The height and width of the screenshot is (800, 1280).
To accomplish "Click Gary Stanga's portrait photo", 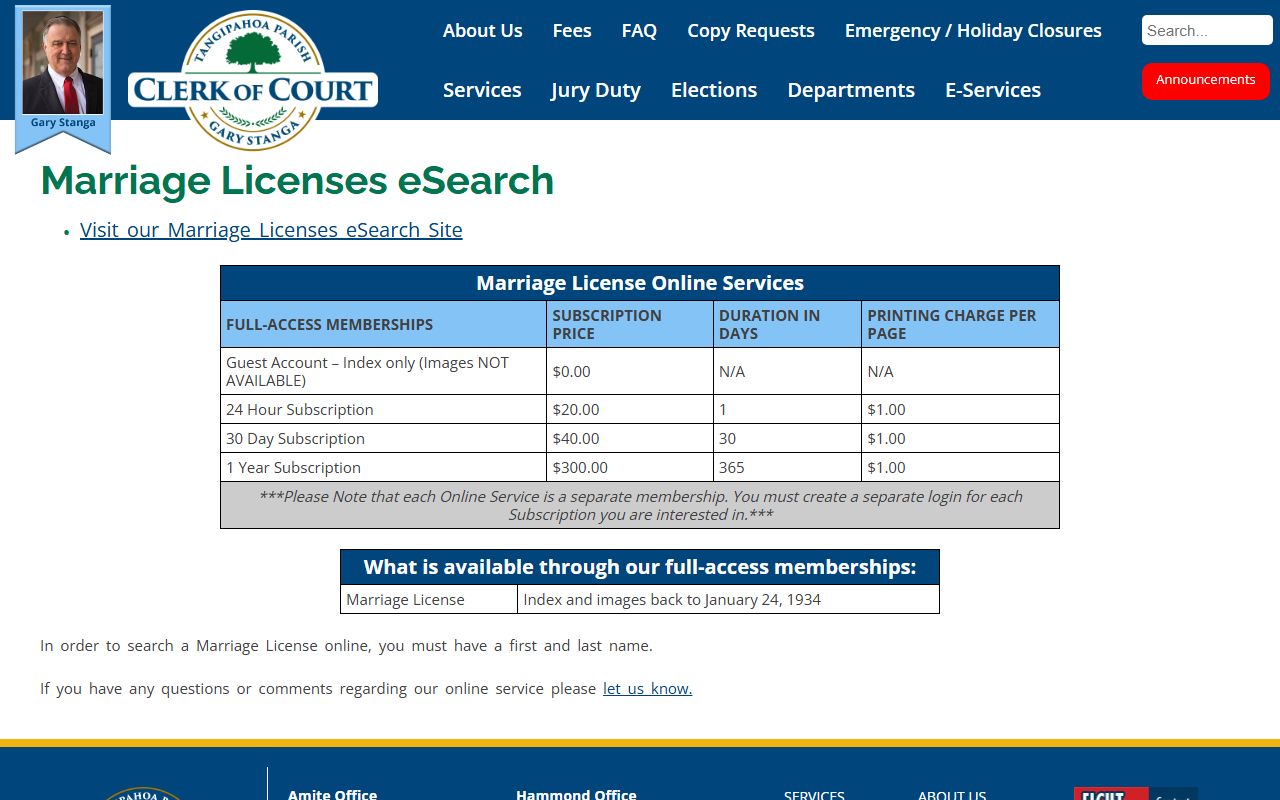I will point(63,62).
